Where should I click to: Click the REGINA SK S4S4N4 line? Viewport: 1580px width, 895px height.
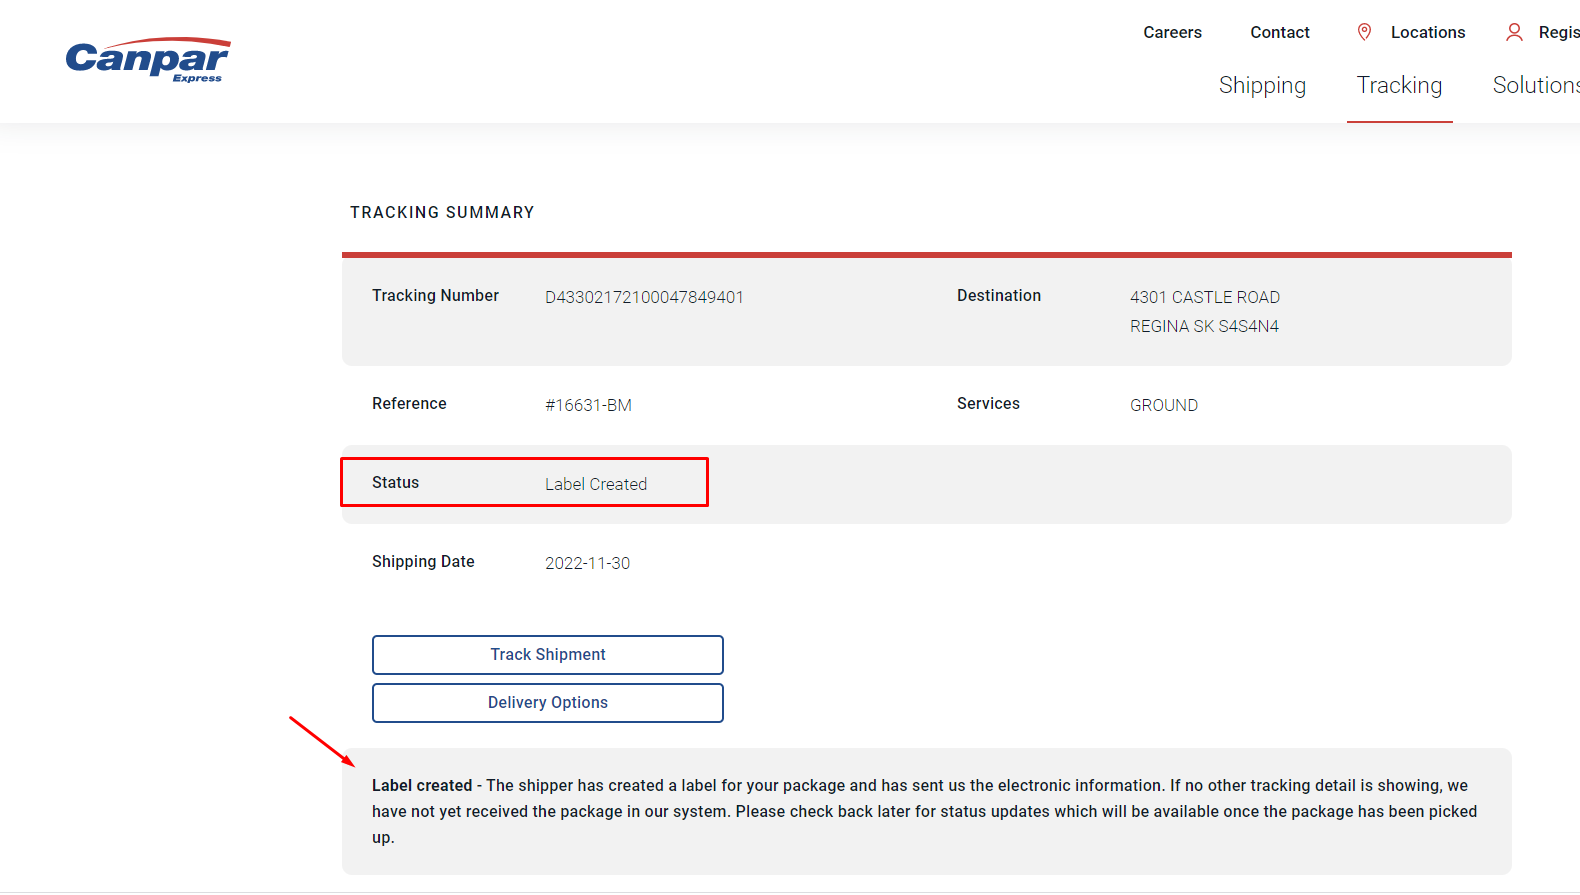1204,326
